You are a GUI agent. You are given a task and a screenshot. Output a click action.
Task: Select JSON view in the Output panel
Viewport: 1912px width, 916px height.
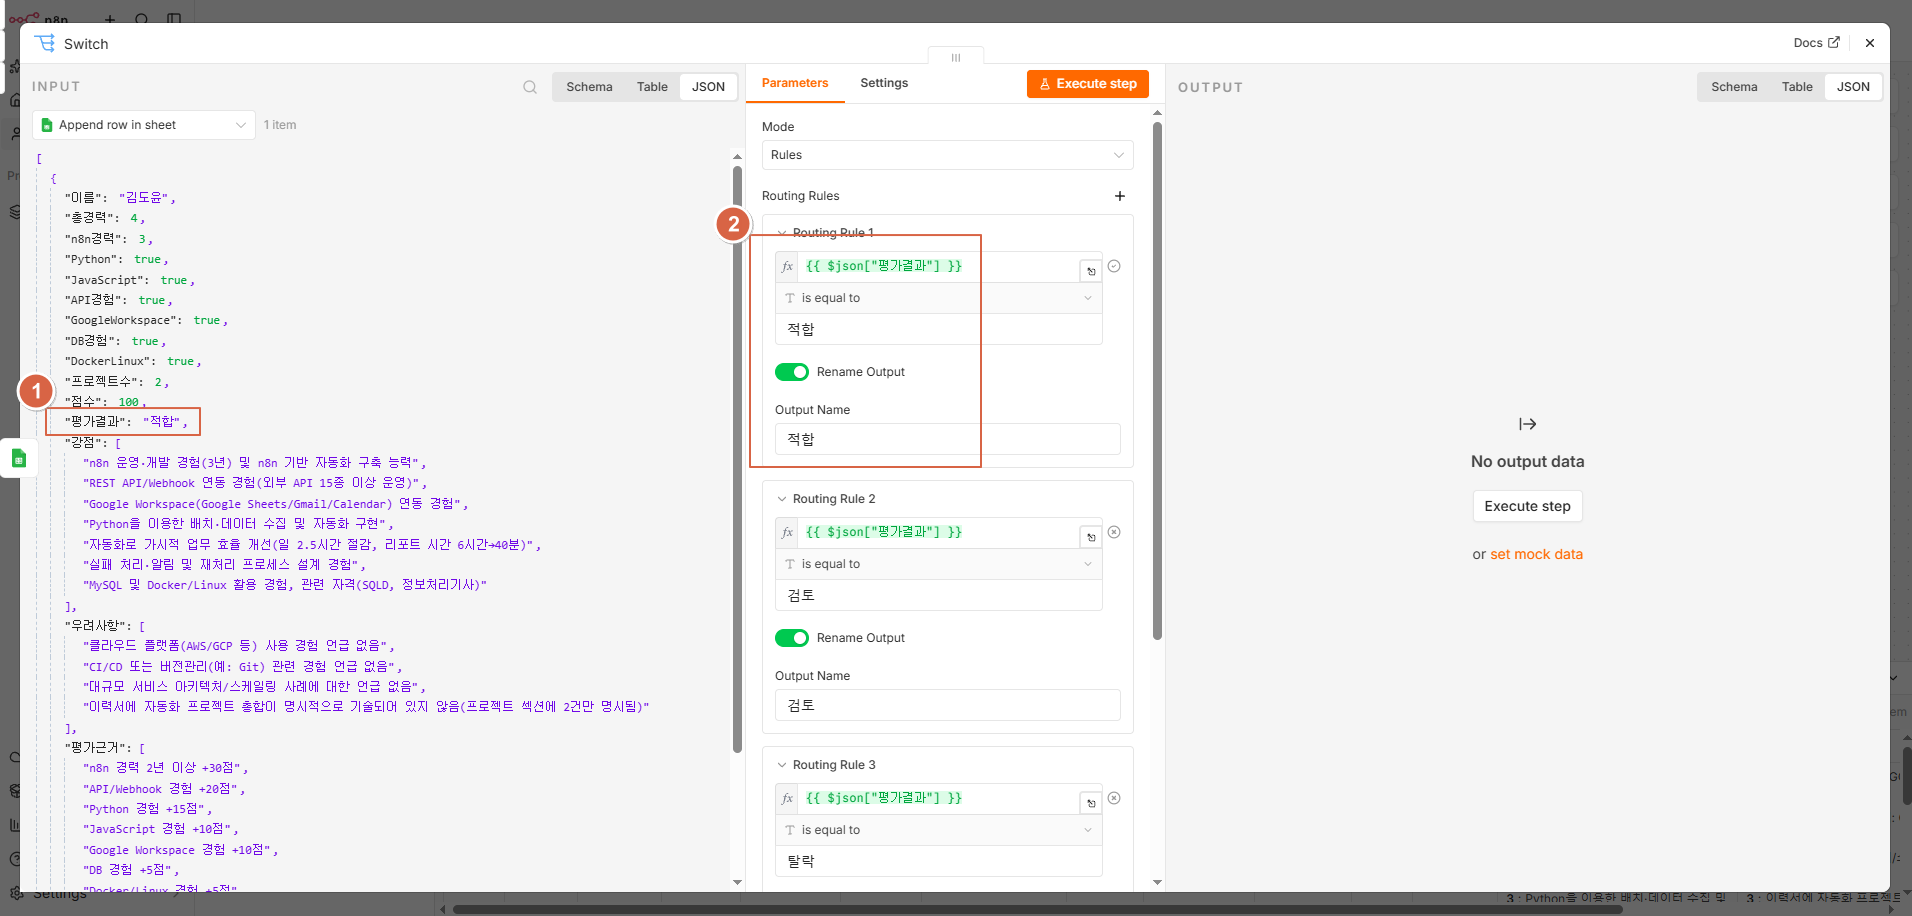[1853, 87]
